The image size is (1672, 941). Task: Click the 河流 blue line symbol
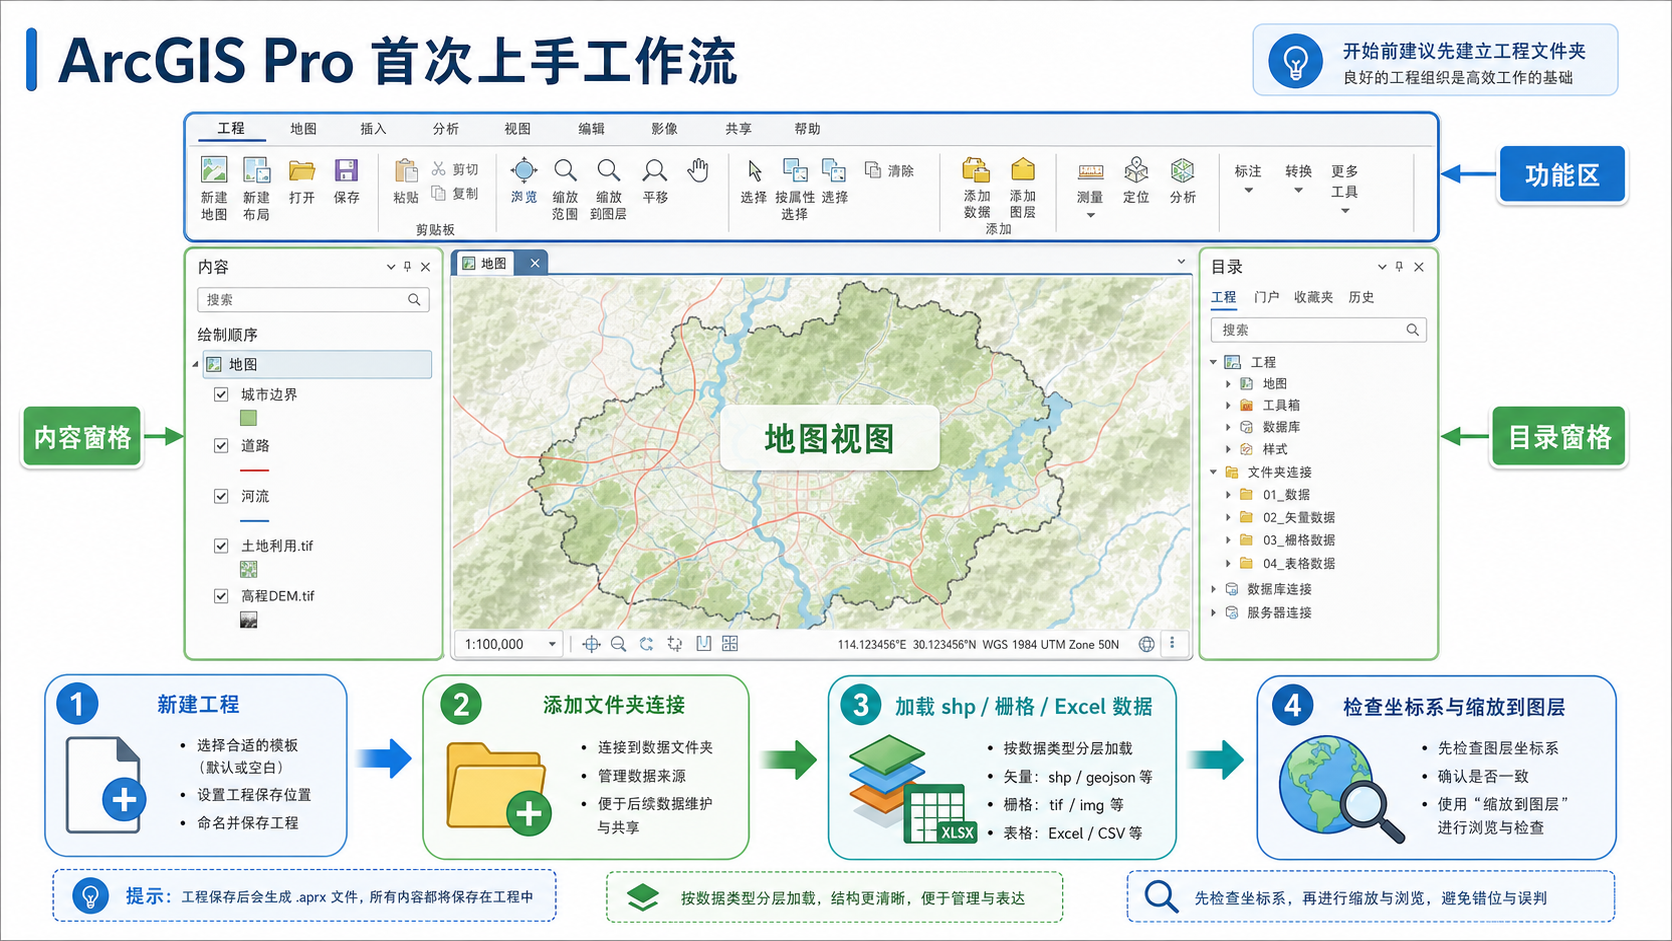255,521
